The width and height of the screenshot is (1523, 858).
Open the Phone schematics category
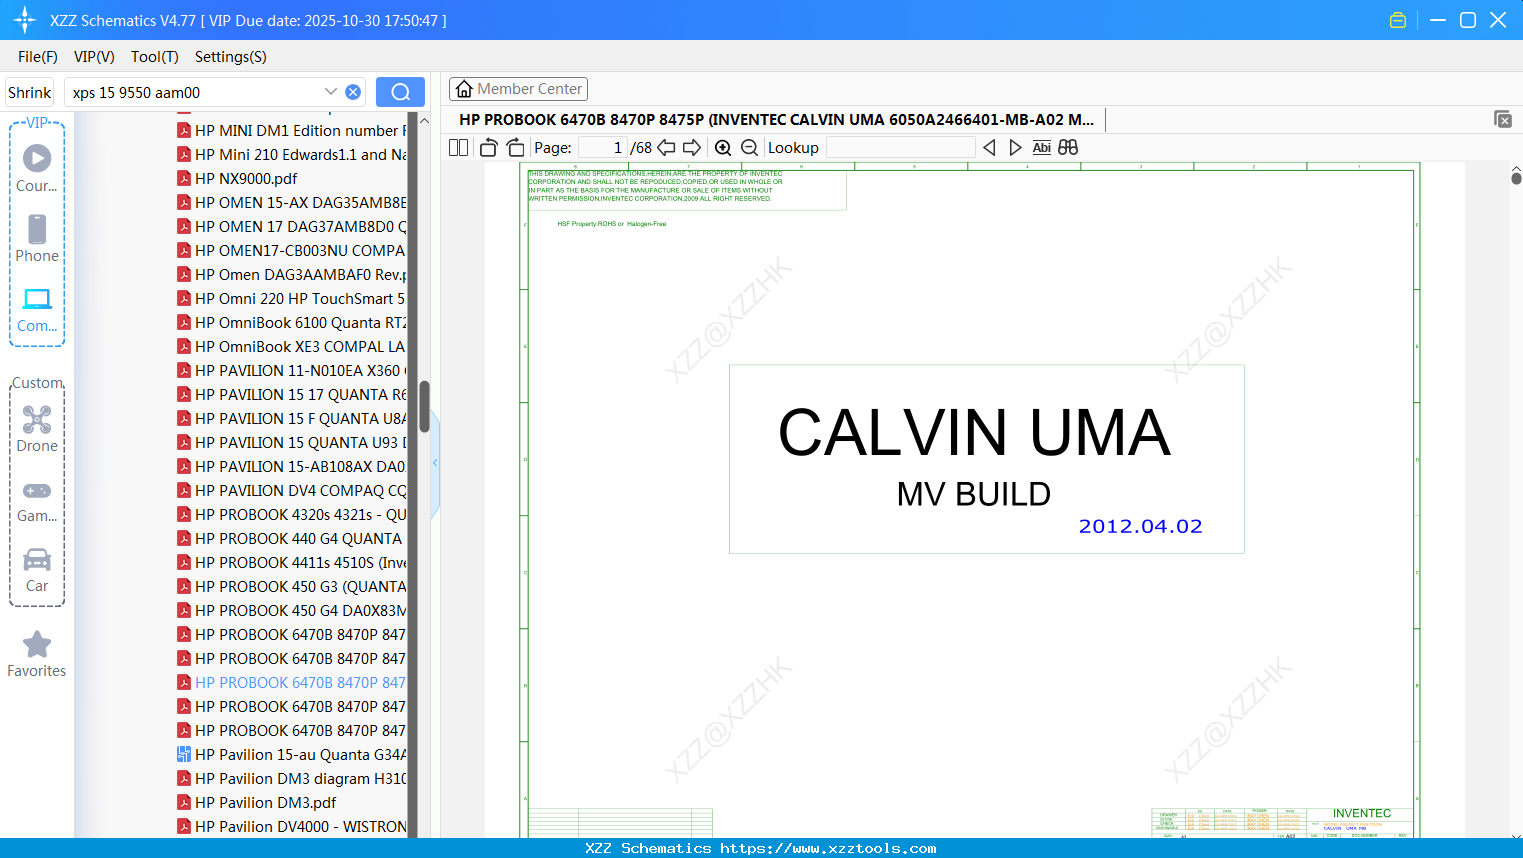pyautogui.click(x=37, y=238)
